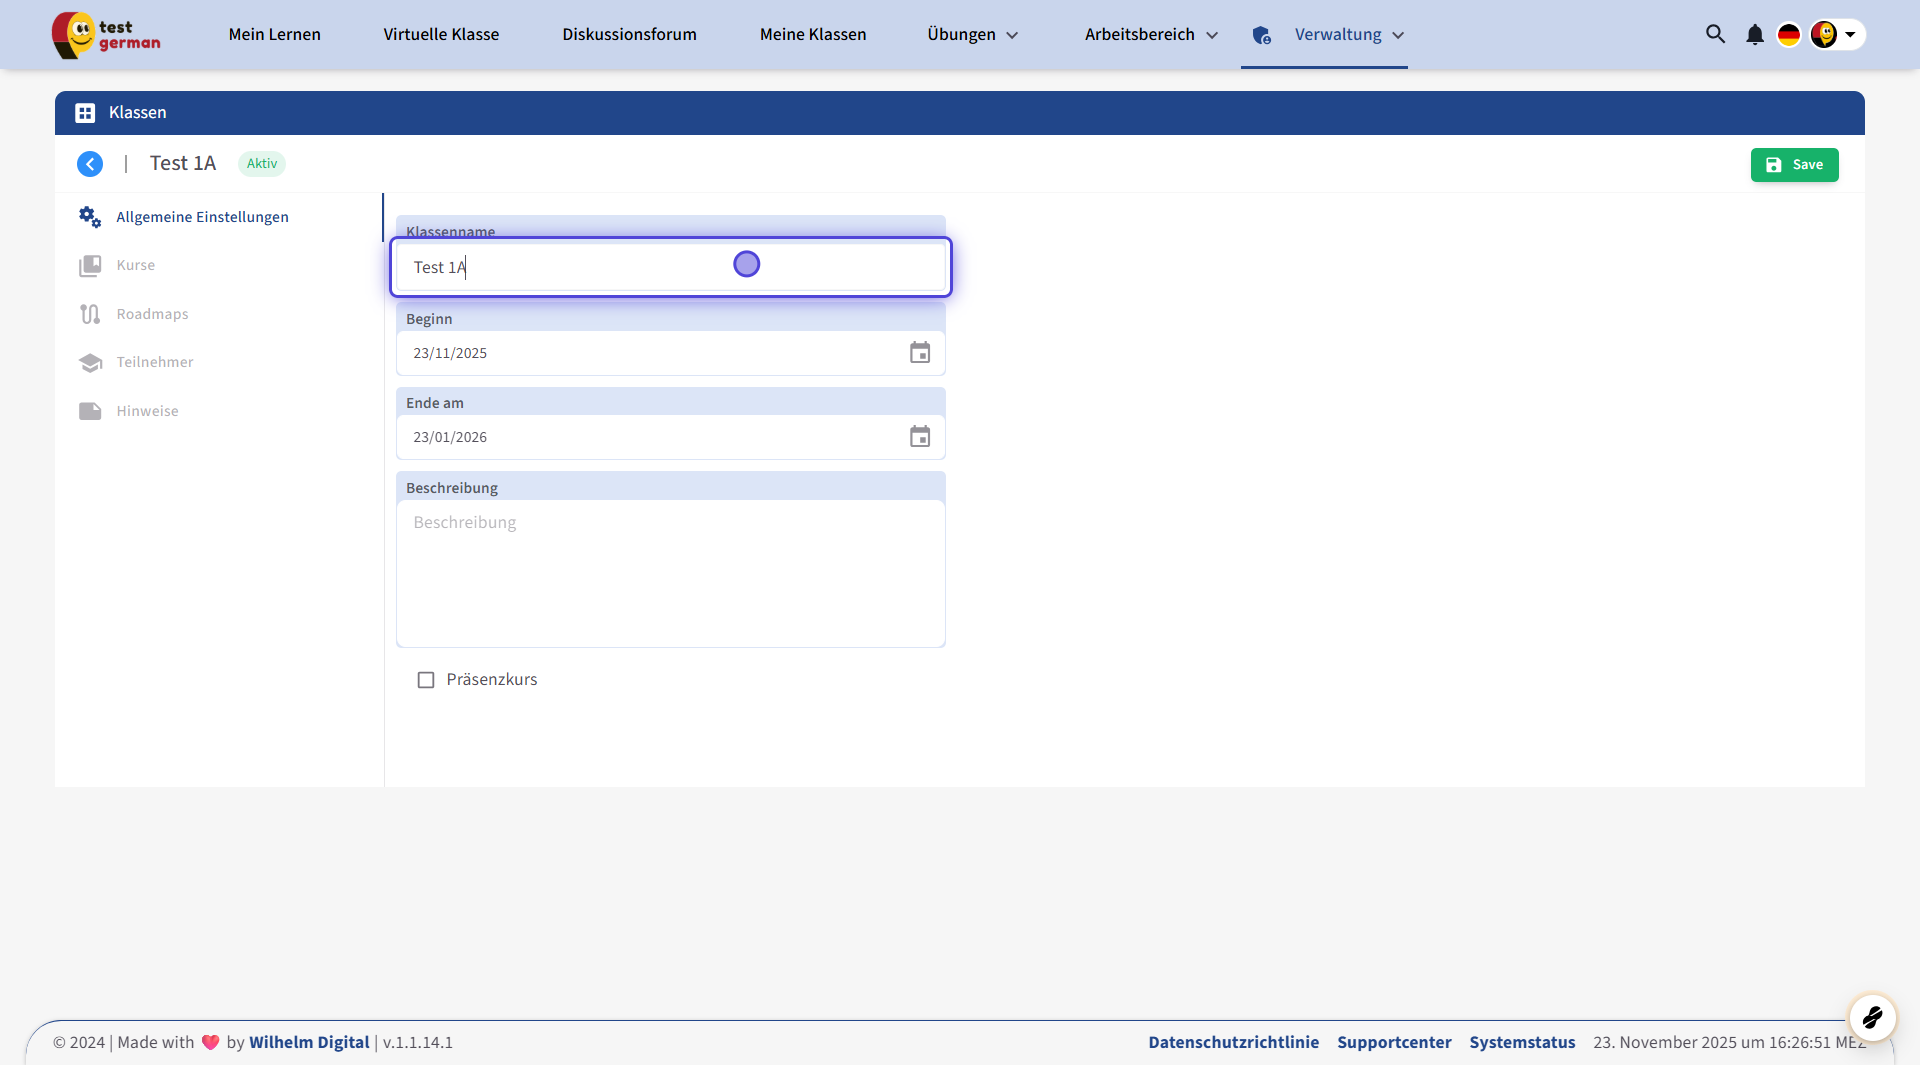Go to Mein Lernen page
The image size is (1920, 1065).
tap(274, 35)
